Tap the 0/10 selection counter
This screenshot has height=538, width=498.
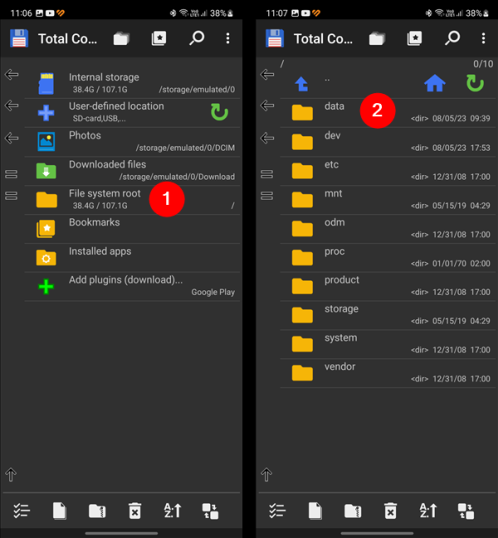pyautogui.click(x=483, y=64)
